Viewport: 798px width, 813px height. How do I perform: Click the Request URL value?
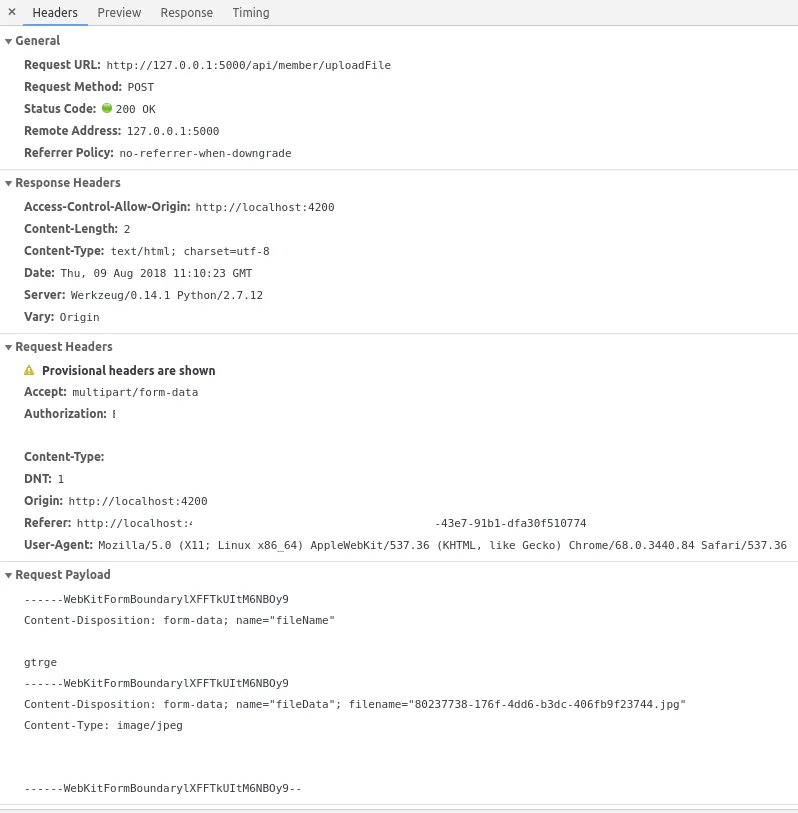(248, 65)
